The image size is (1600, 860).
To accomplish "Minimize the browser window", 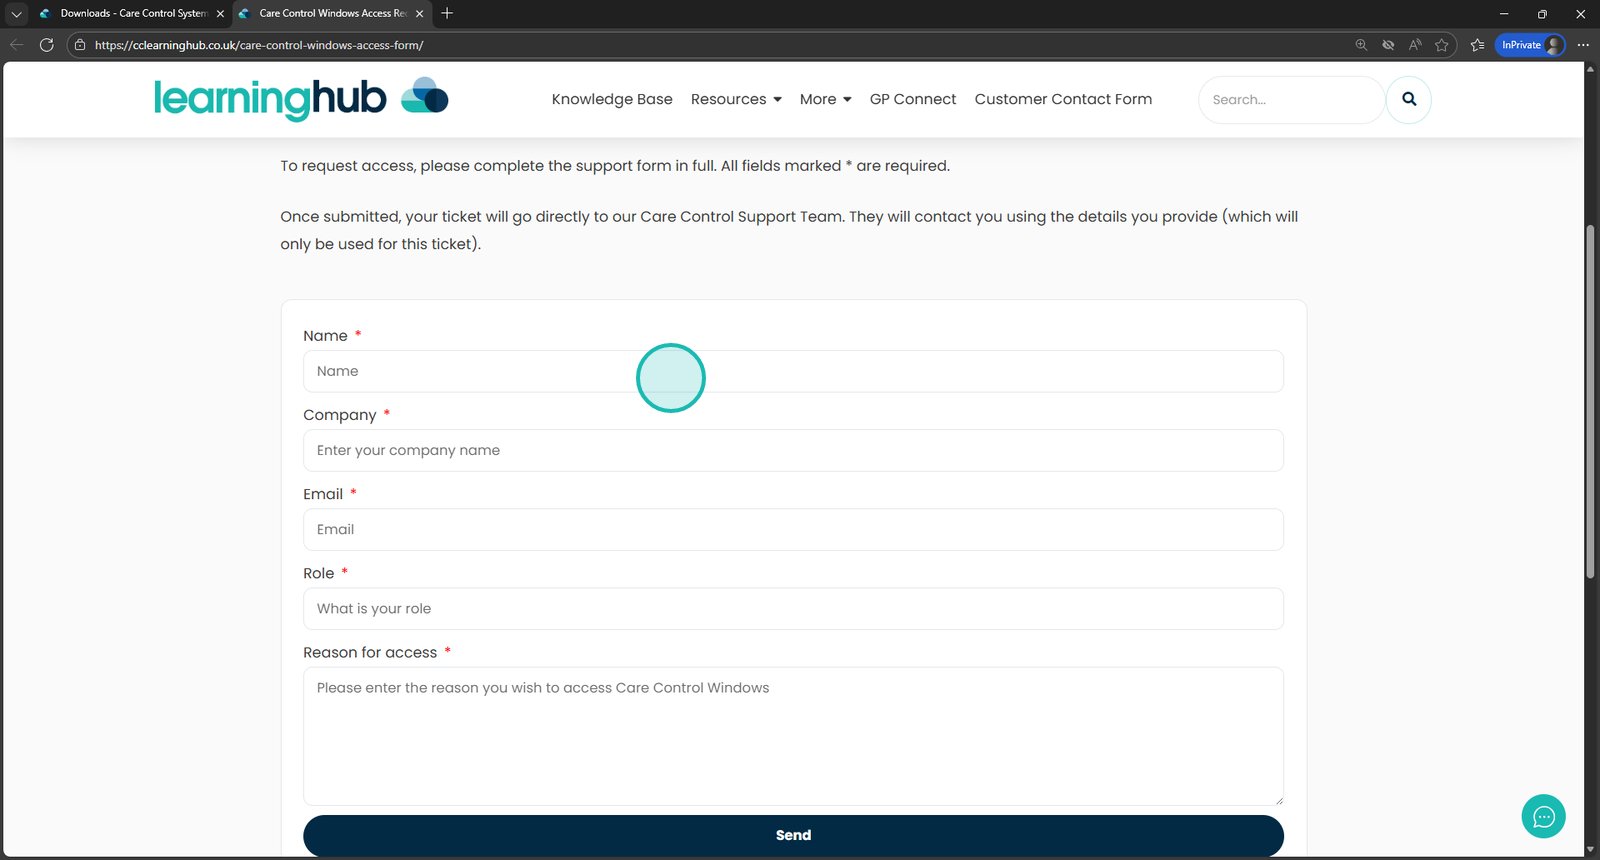I will (x=1503, y=14).
